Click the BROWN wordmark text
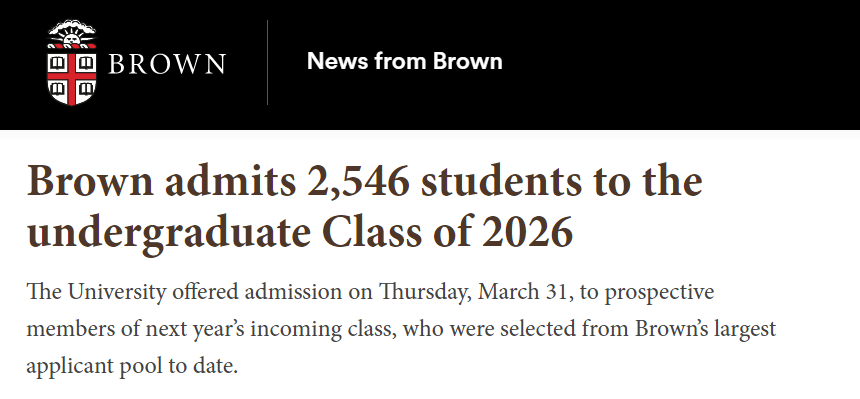Image resolution: width=860 pixels, height=399 pixels. (167, 64)
